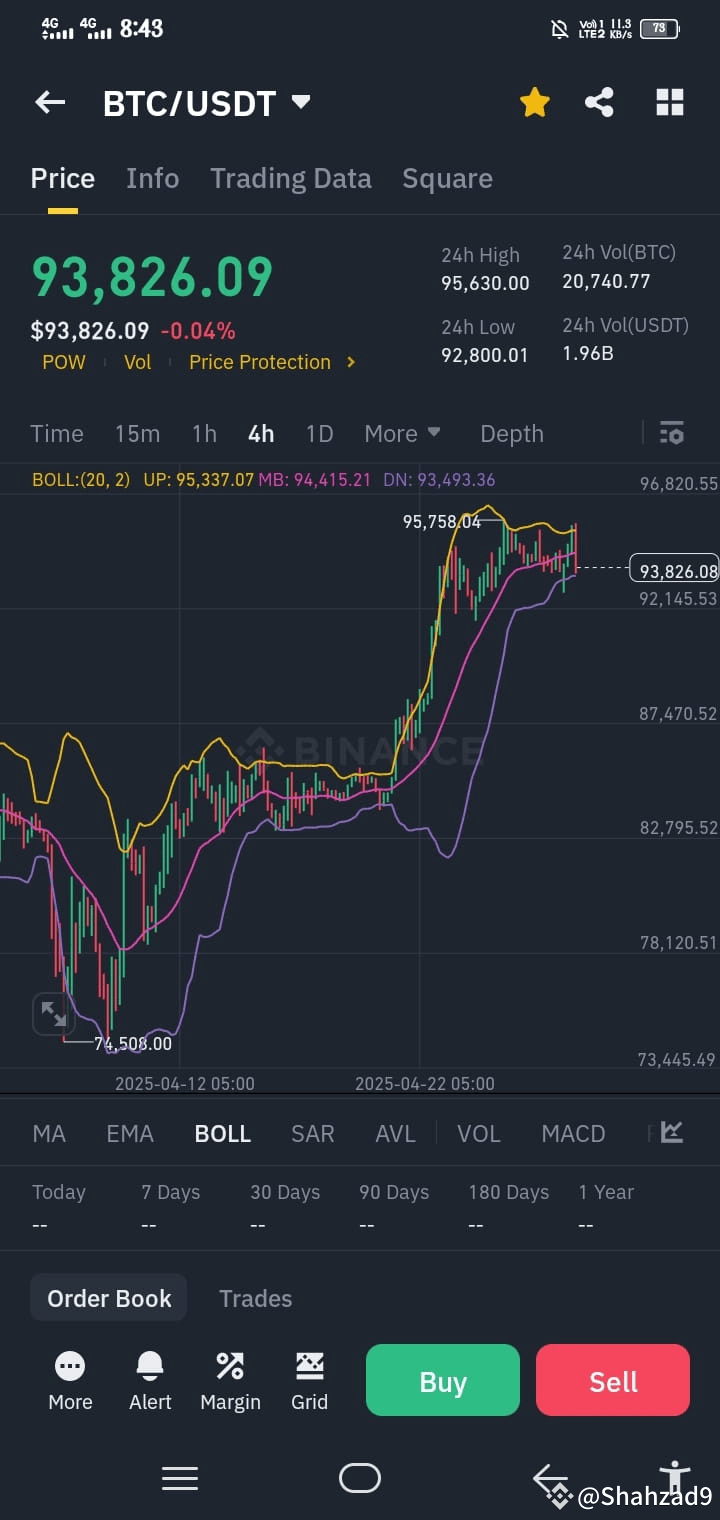Select the 4h interval
The height and width of the screenshot is (1520, 720).
tap(261, 433)
